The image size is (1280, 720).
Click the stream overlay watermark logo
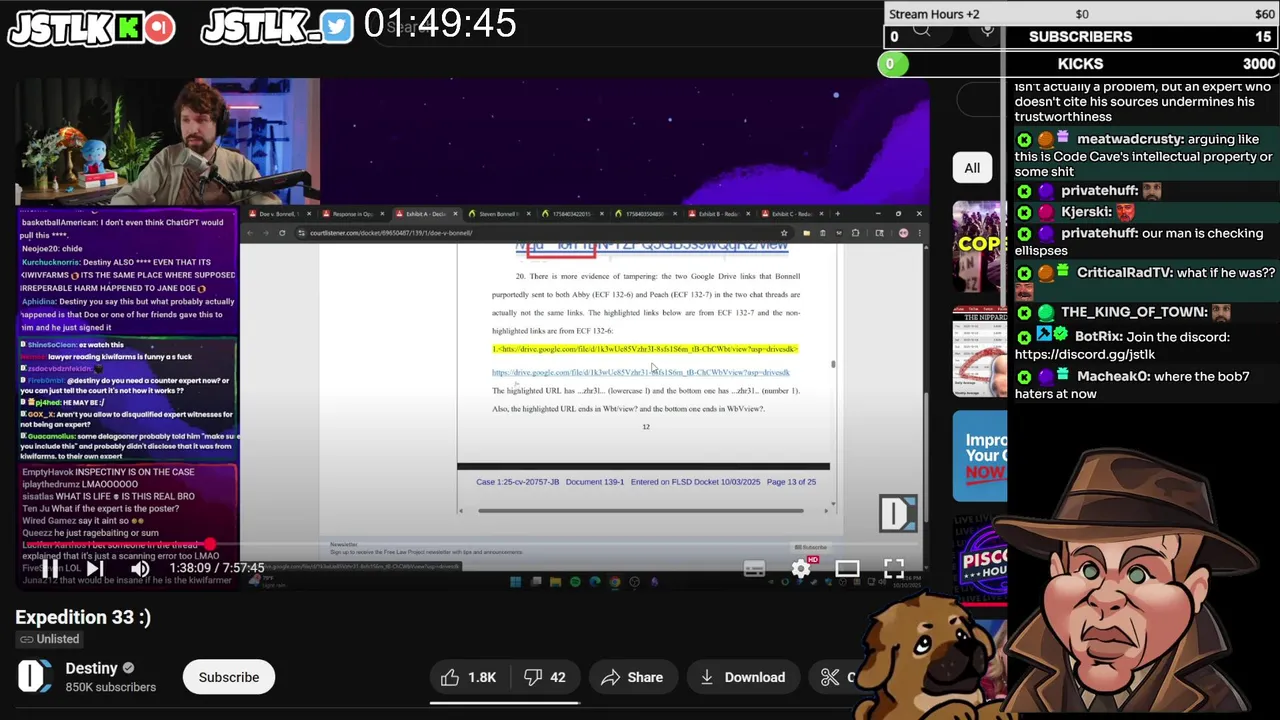(x=897, y=514)
